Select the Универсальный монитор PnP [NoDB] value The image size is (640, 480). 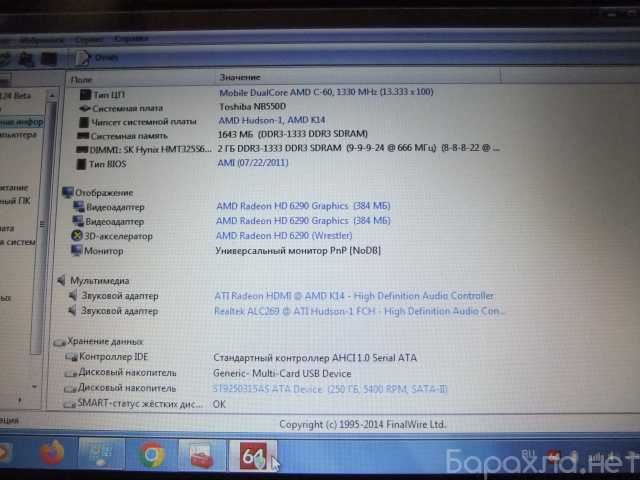click(298, 250)
